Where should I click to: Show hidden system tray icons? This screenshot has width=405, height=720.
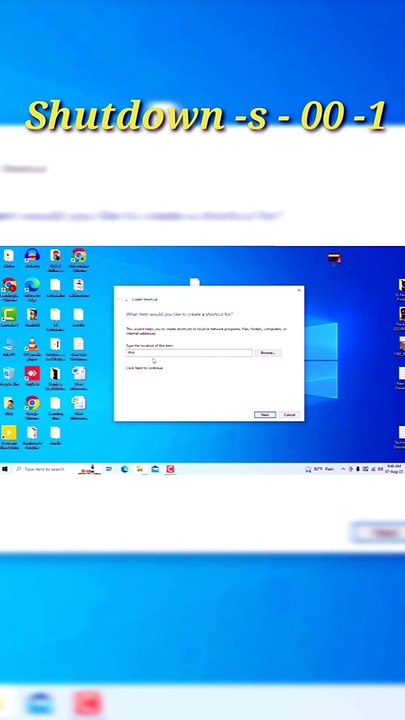tap(343, 469)
